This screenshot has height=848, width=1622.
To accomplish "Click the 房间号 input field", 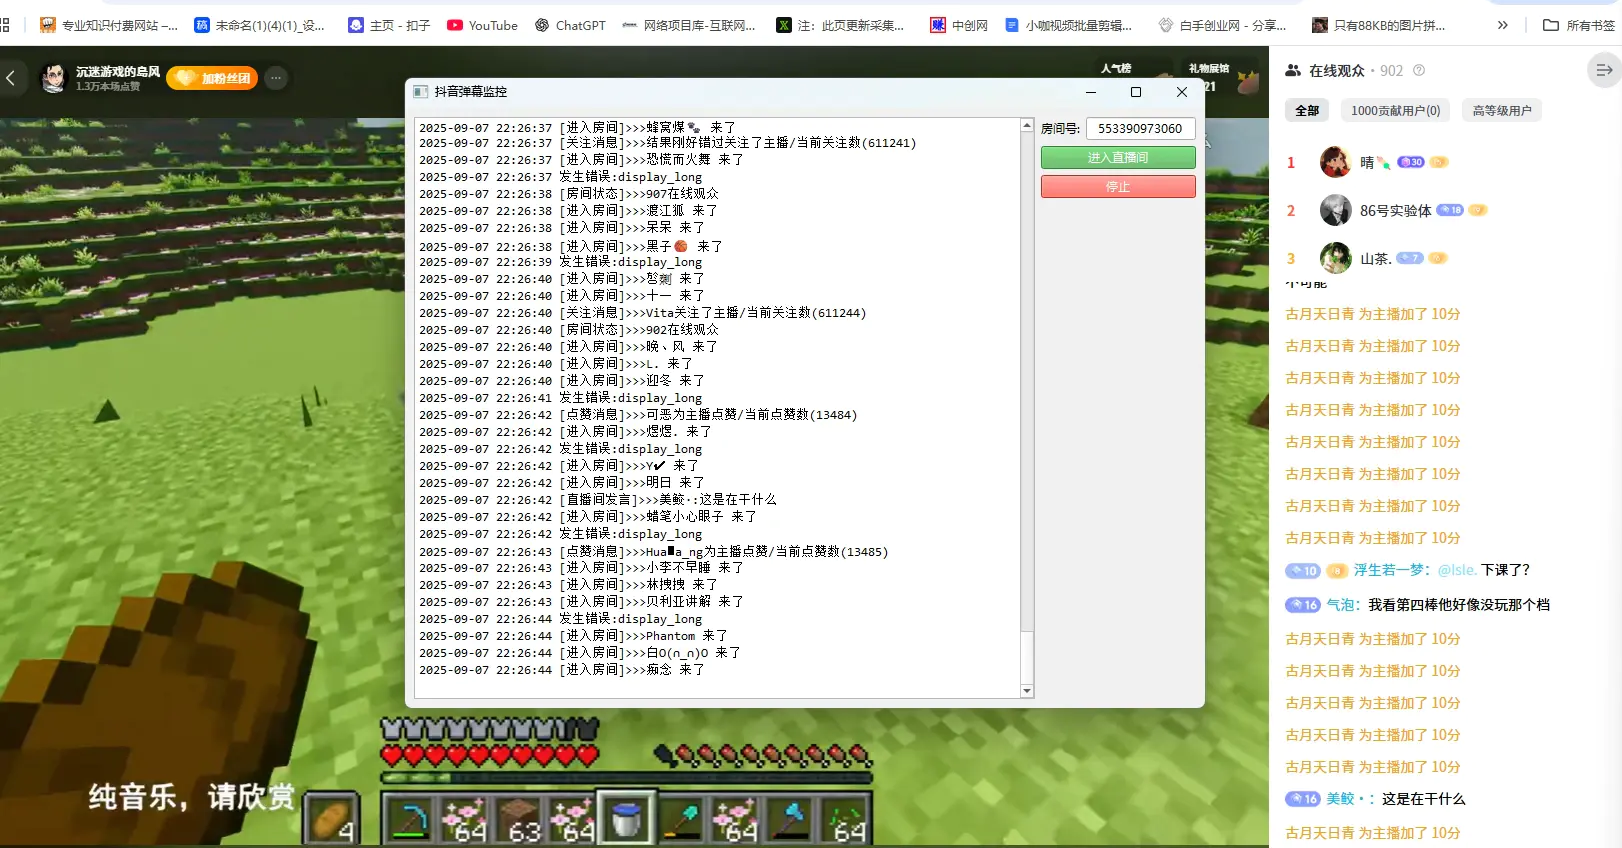I will coord(1140,129).
